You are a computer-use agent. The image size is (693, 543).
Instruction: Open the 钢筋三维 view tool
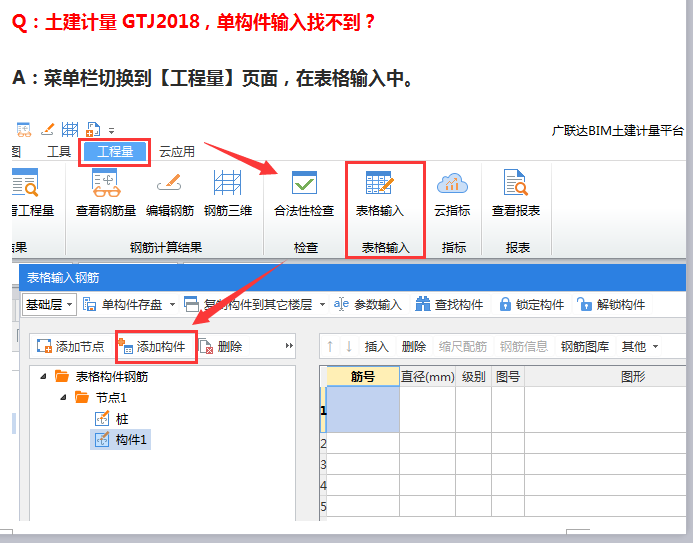pos(228,194)
